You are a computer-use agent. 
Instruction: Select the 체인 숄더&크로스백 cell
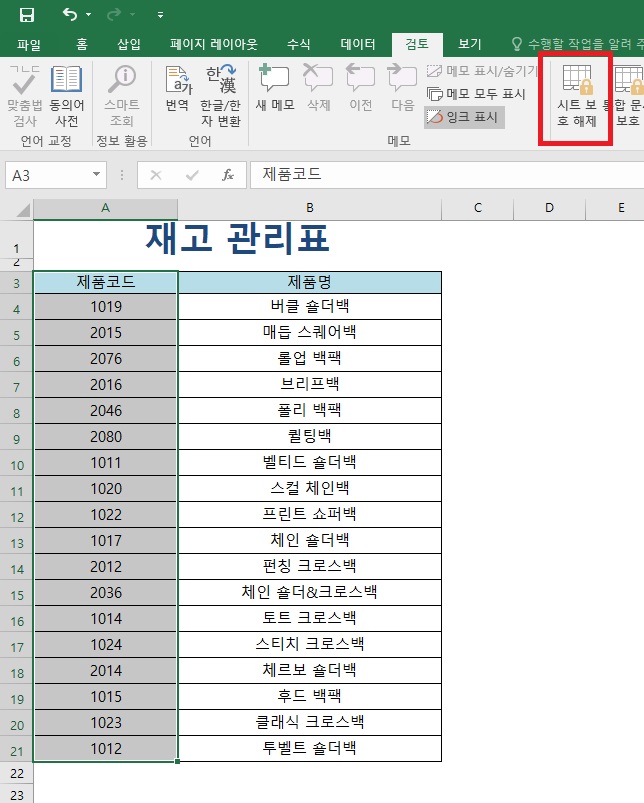pos(310,593)
